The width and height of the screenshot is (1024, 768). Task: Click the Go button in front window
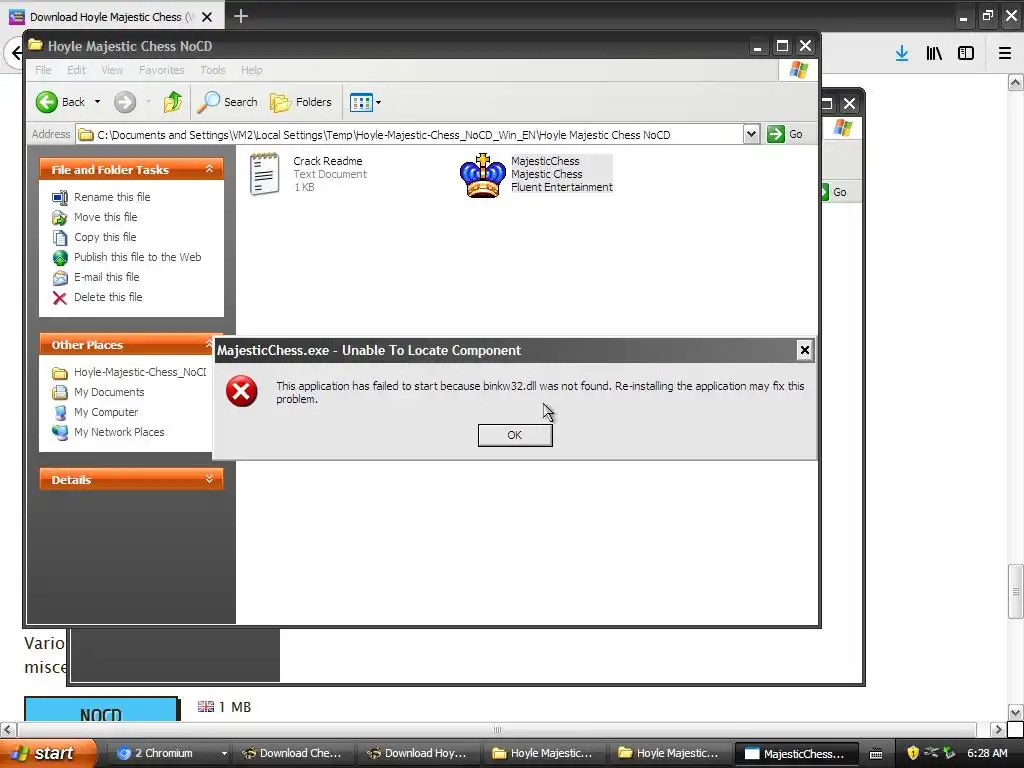786,135
